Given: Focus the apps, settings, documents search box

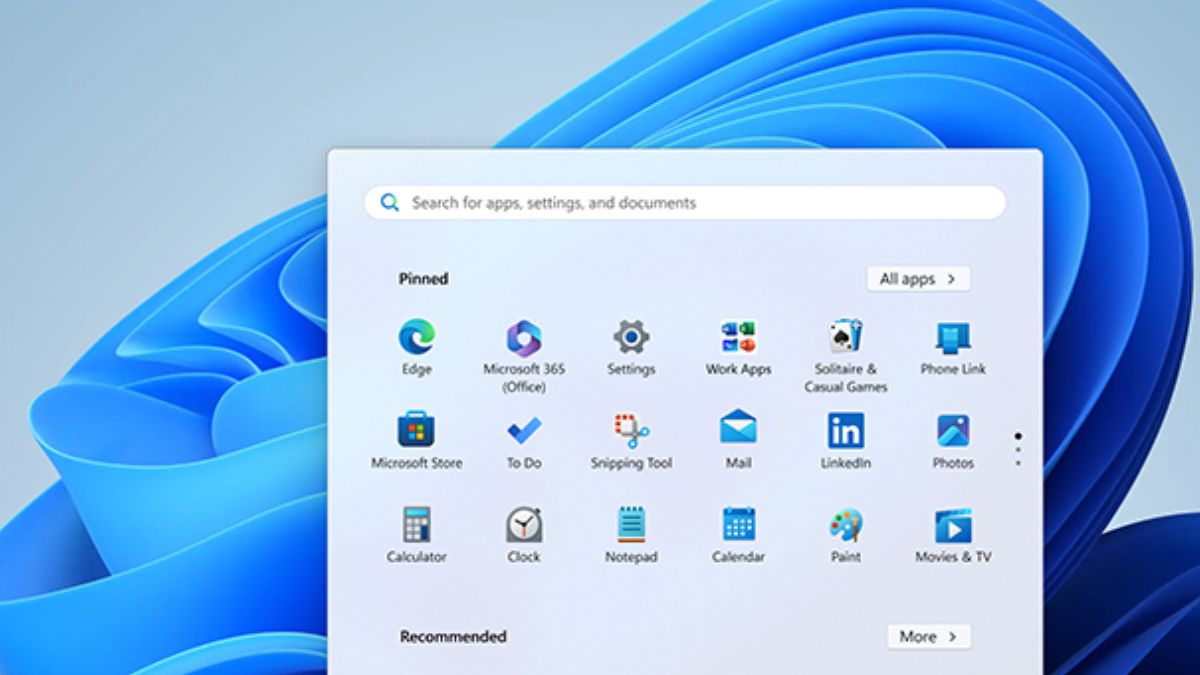Looking at the screenshot, I should pos(685,202).
